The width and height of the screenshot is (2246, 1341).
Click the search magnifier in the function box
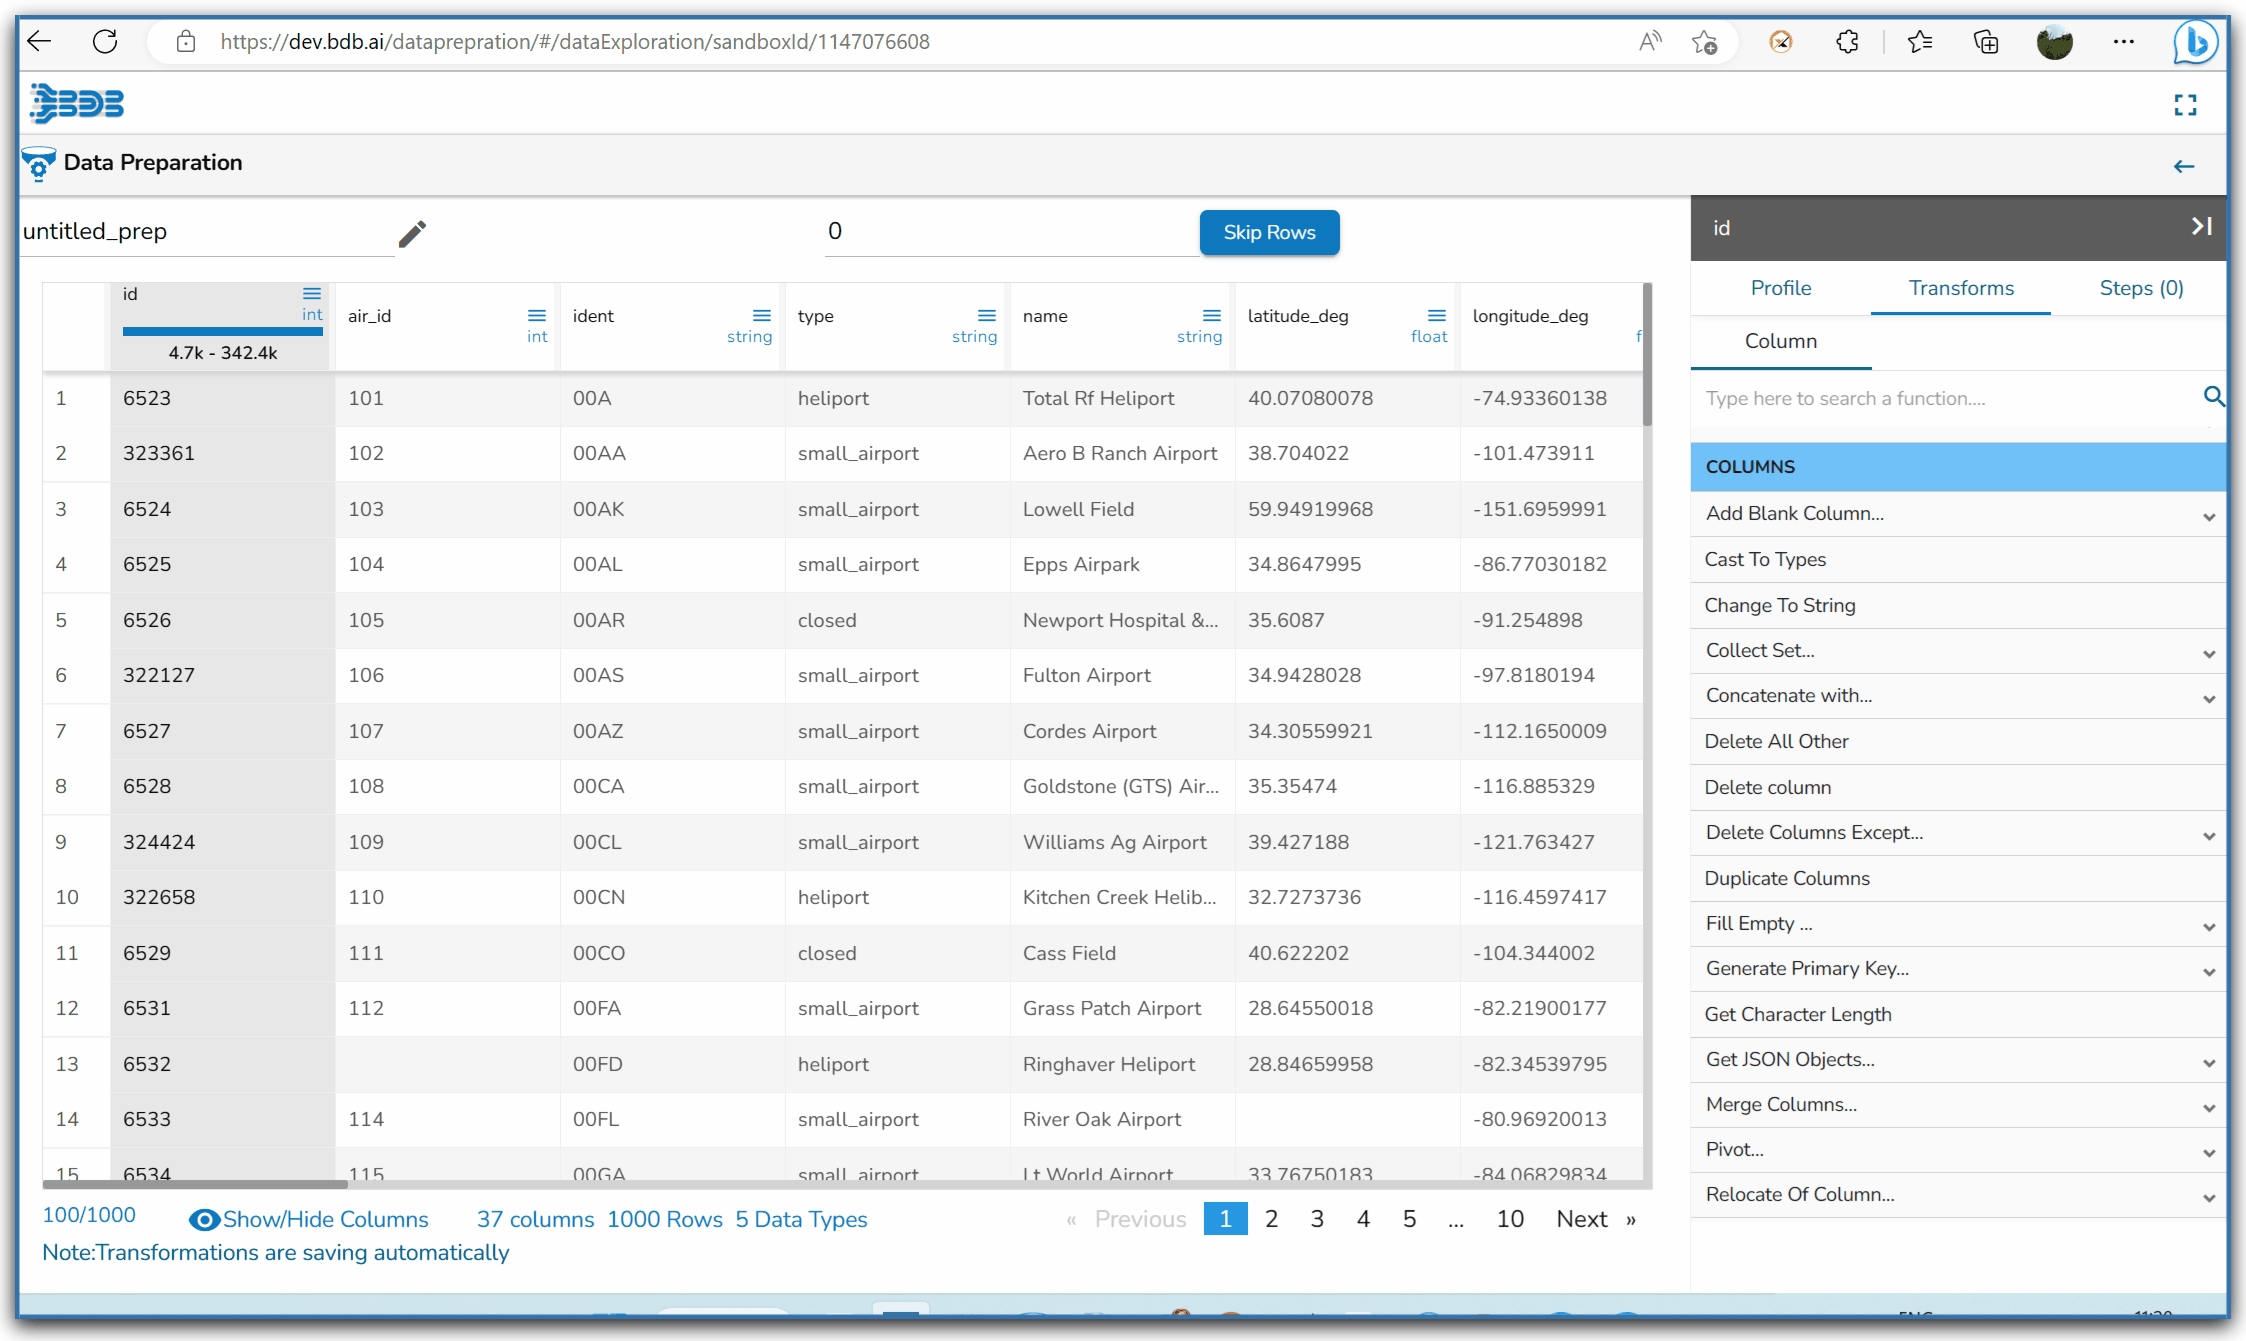click(2213, 397)
